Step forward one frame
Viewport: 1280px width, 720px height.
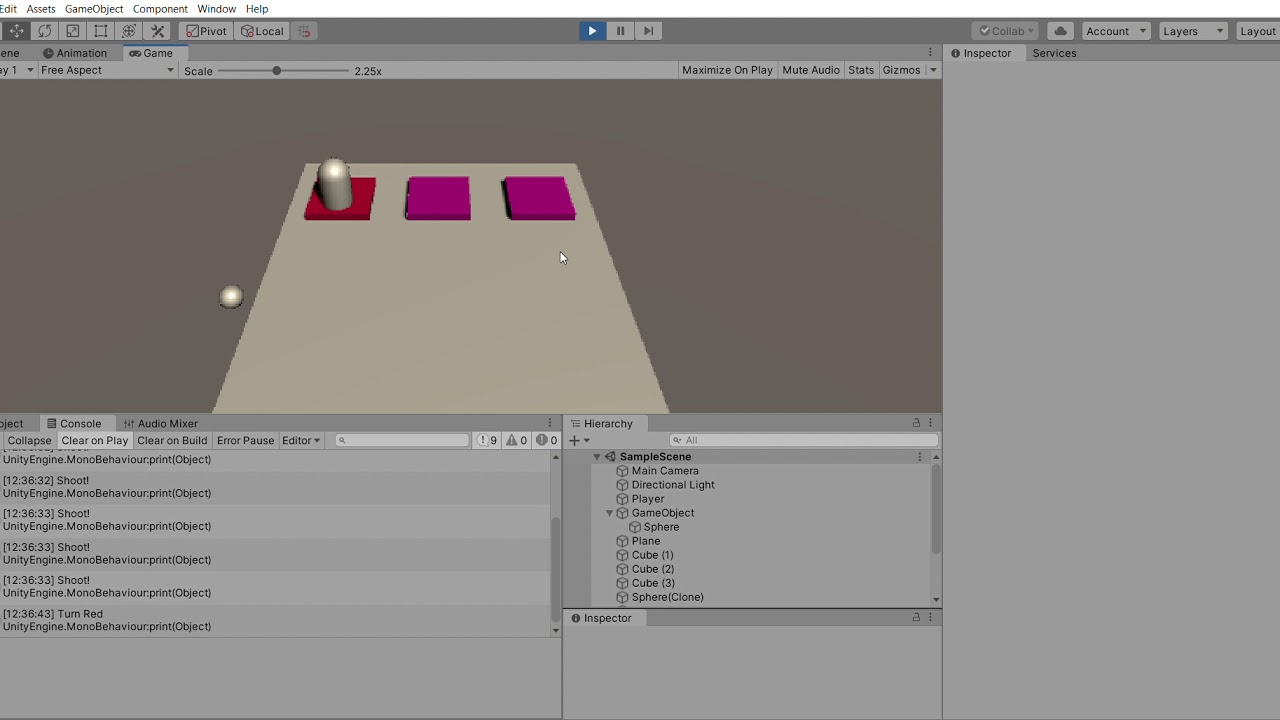pyautogui.click(x=648, y=31)
